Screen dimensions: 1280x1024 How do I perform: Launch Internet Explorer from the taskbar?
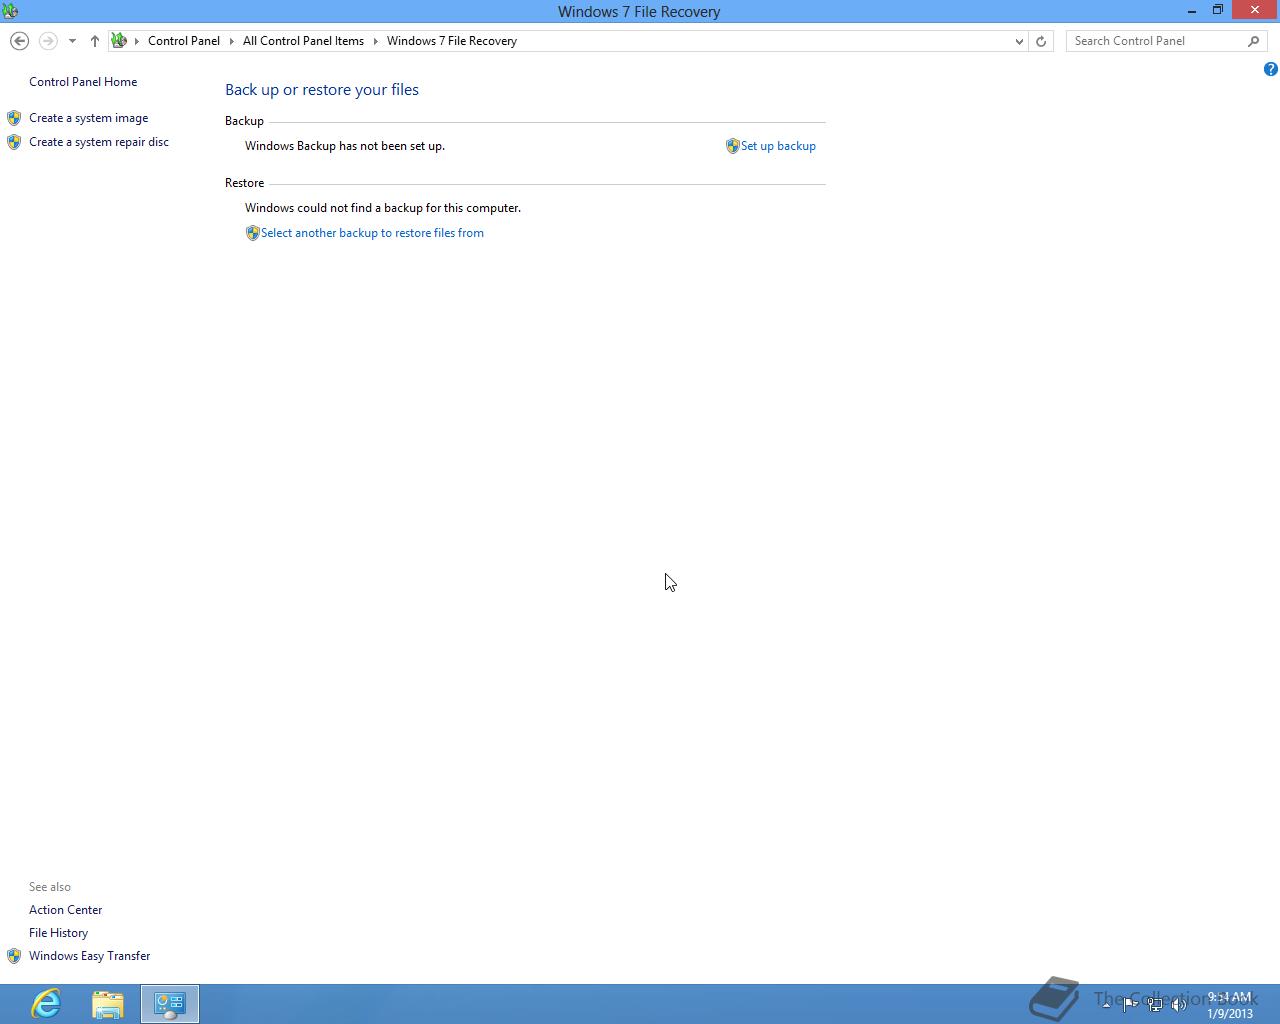(46, 1004)
